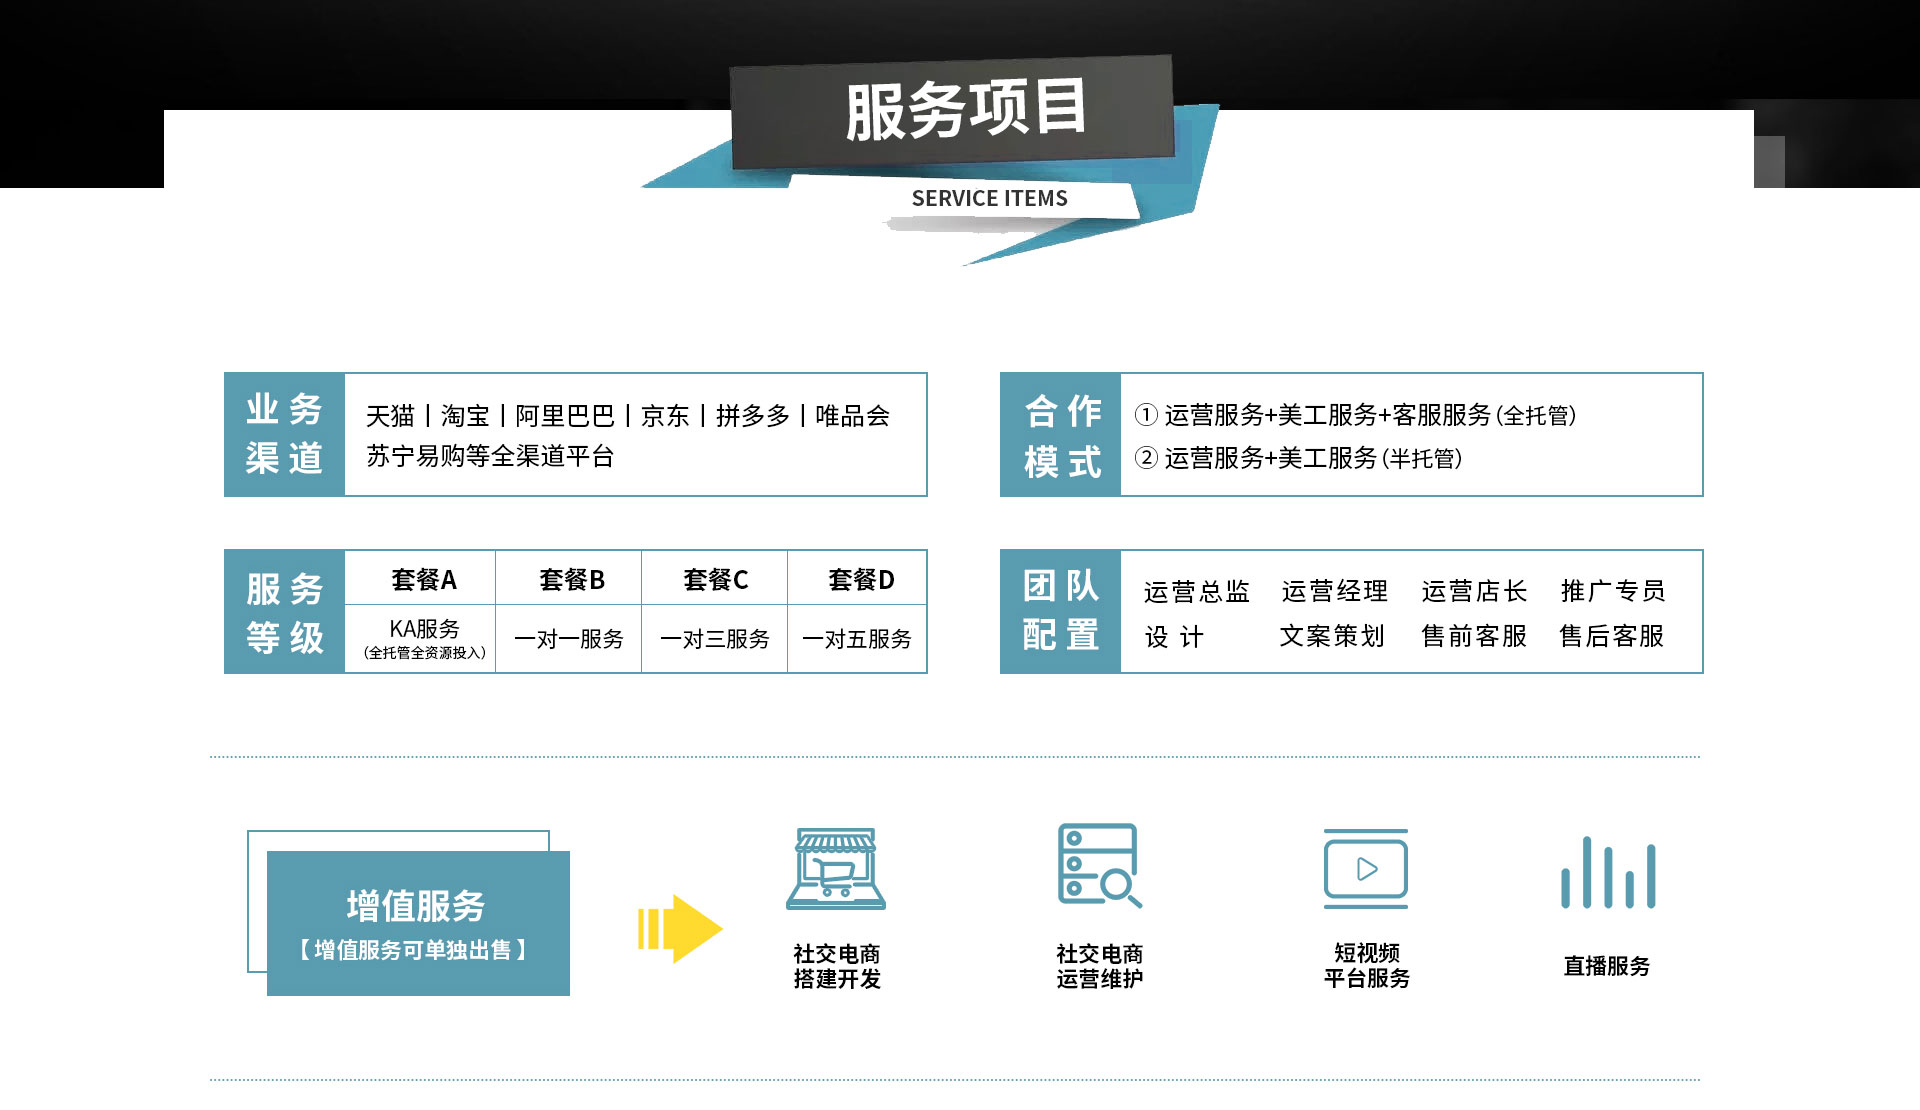Screen dimensions: 1920x1110
Task: Click the circled number 1 marker
Action: click(x=1146, y=415)
